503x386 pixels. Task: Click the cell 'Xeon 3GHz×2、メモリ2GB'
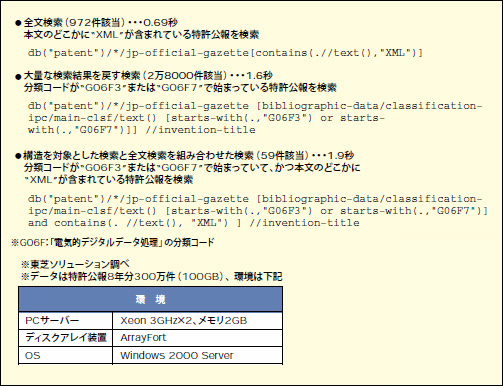click(198, 321)
